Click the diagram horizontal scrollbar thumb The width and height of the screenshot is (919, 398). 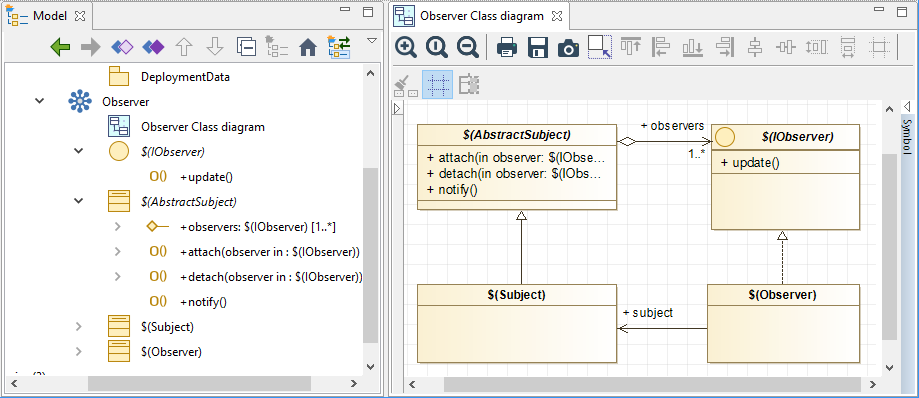tap(652, 385)
